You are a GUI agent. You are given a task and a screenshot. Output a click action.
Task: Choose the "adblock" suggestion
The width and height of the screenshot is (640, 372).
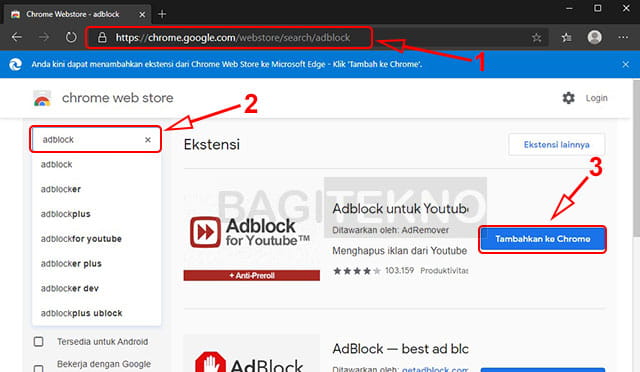(x=96, y=165)
